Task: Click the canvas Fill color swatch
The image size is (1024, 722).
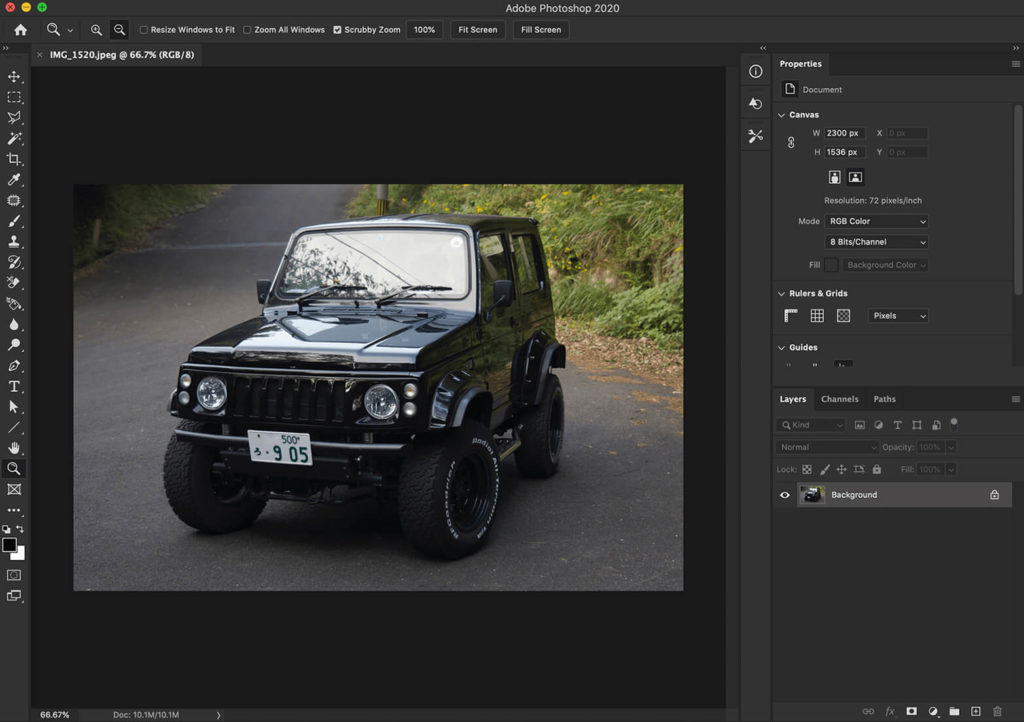Action: click(831, 265)
